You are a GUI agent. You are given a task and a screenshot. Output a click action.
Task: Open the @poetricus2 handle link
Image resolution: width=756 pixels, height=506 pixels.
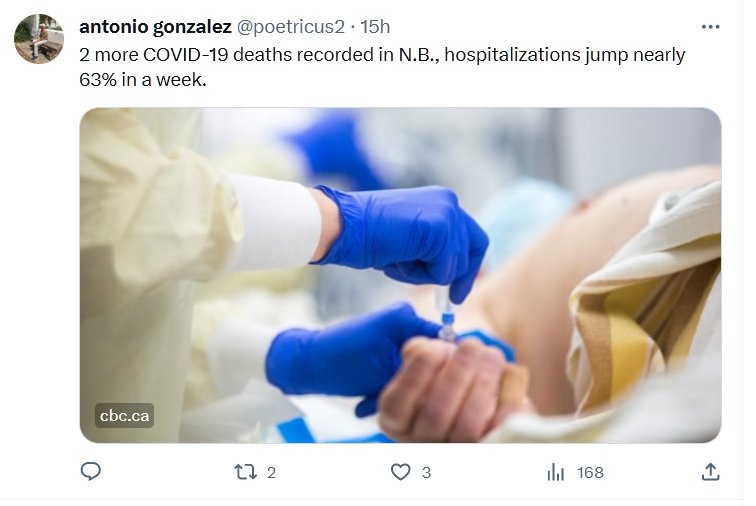305,26
